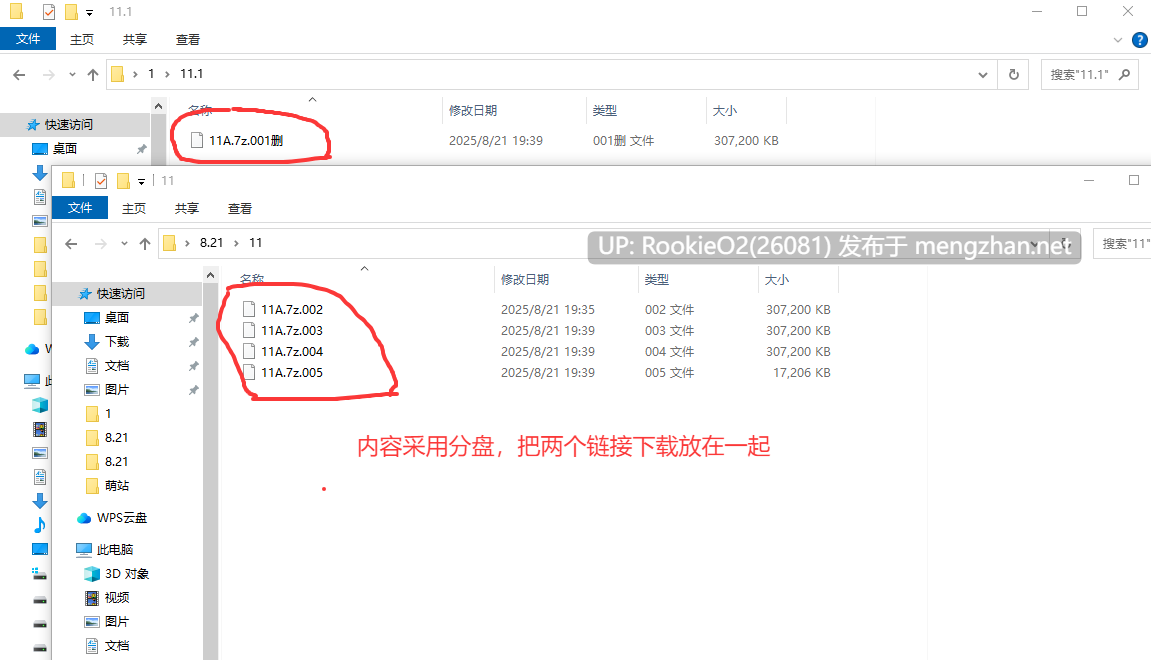Go back in the 11 window
This screenshot has height=660, width=1151.
pyautogui.click(x=71, y=244)
